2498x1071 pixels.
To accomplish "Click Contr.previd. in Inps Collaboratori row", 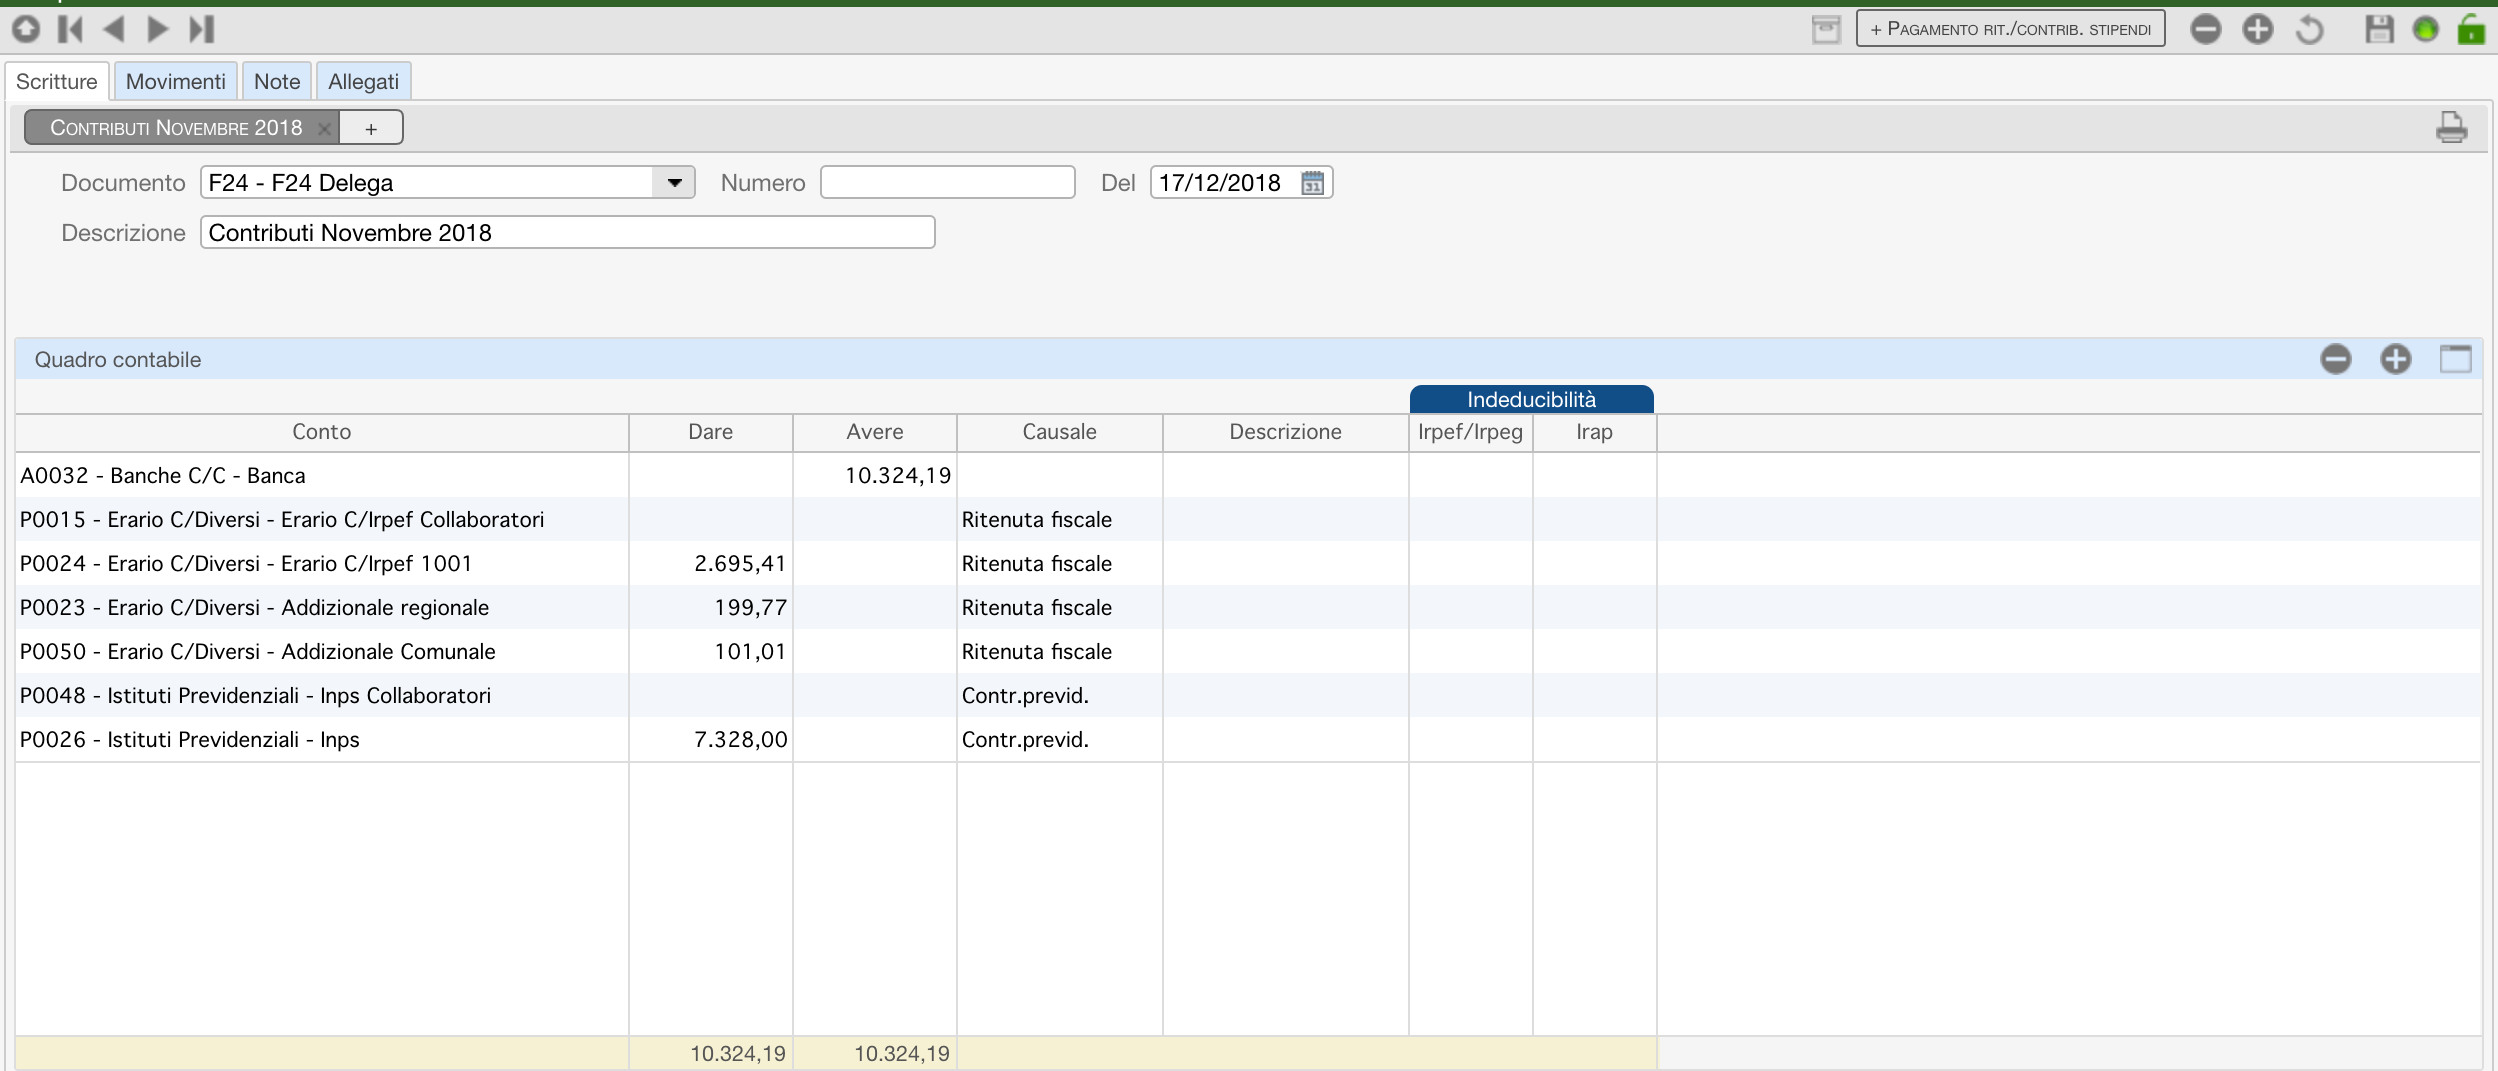I will (x=1025, y=695).
